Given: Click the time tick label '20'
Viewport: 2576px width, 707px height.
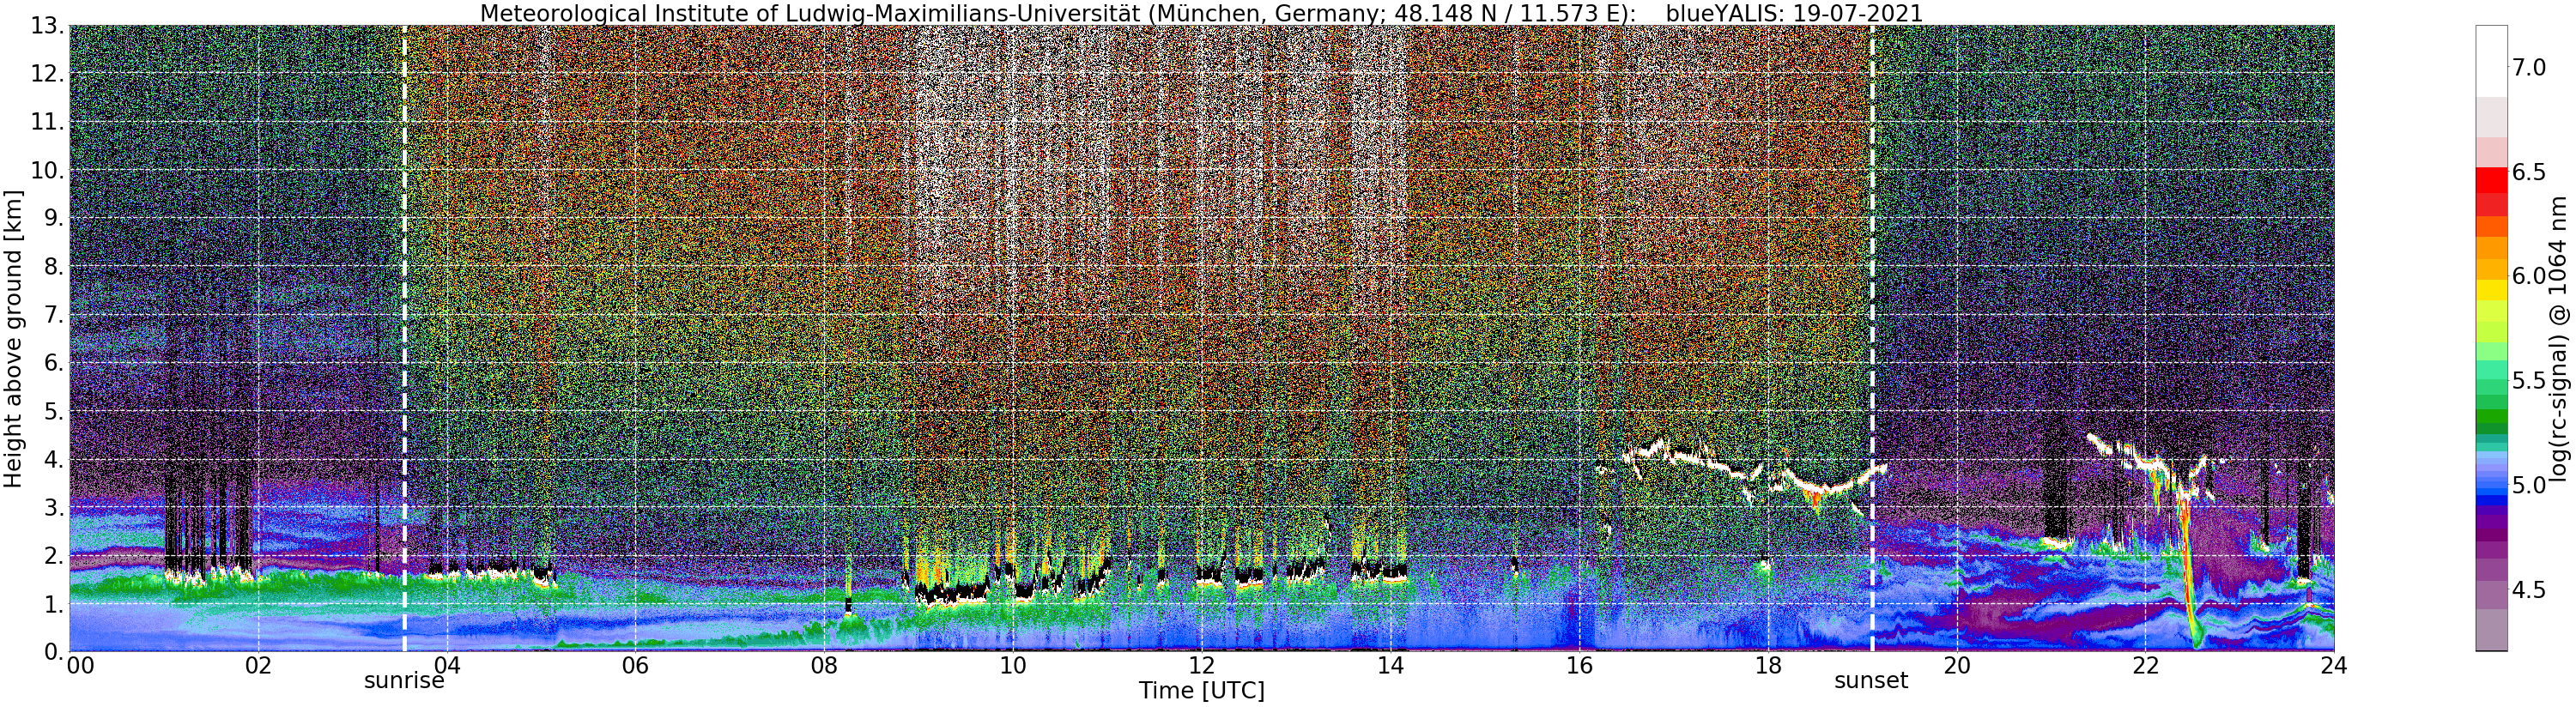Looking at the screenshot, I should click(x=1957, y=666).
